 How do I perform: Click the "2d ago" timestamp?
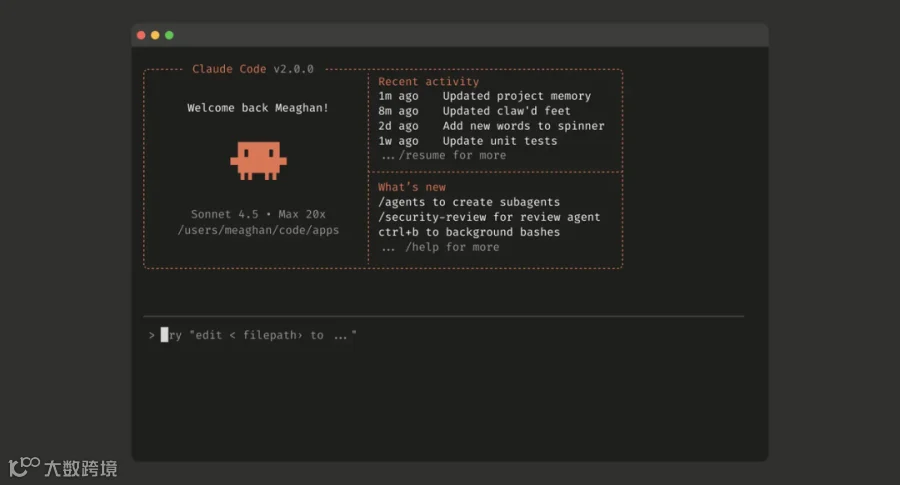[x=398, y=126]
